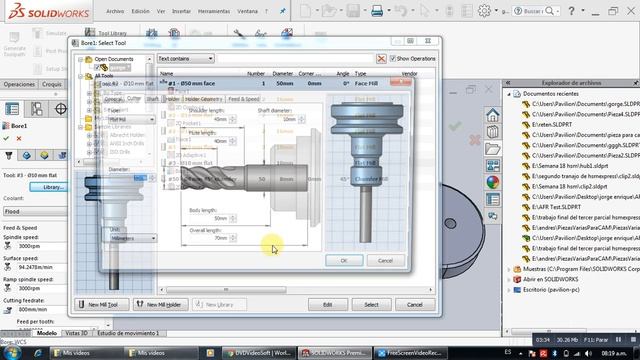
Task: Expand the Abrir en SOLIDWORKS node
Action: [x=509, y=280]
